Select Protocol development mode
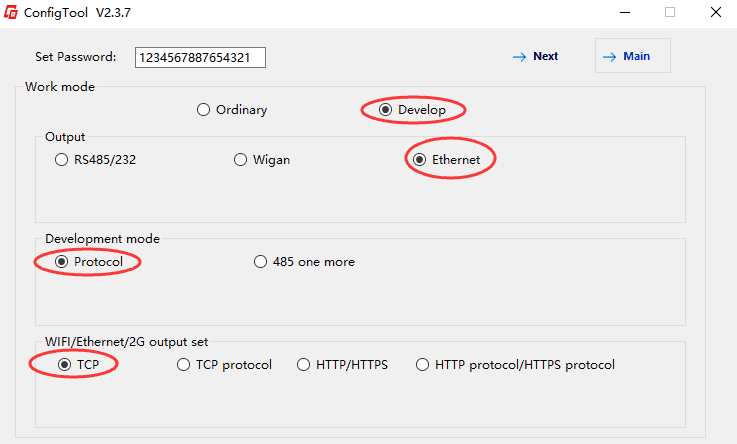This screenshot has width=737, height=444. click(61, 262)
